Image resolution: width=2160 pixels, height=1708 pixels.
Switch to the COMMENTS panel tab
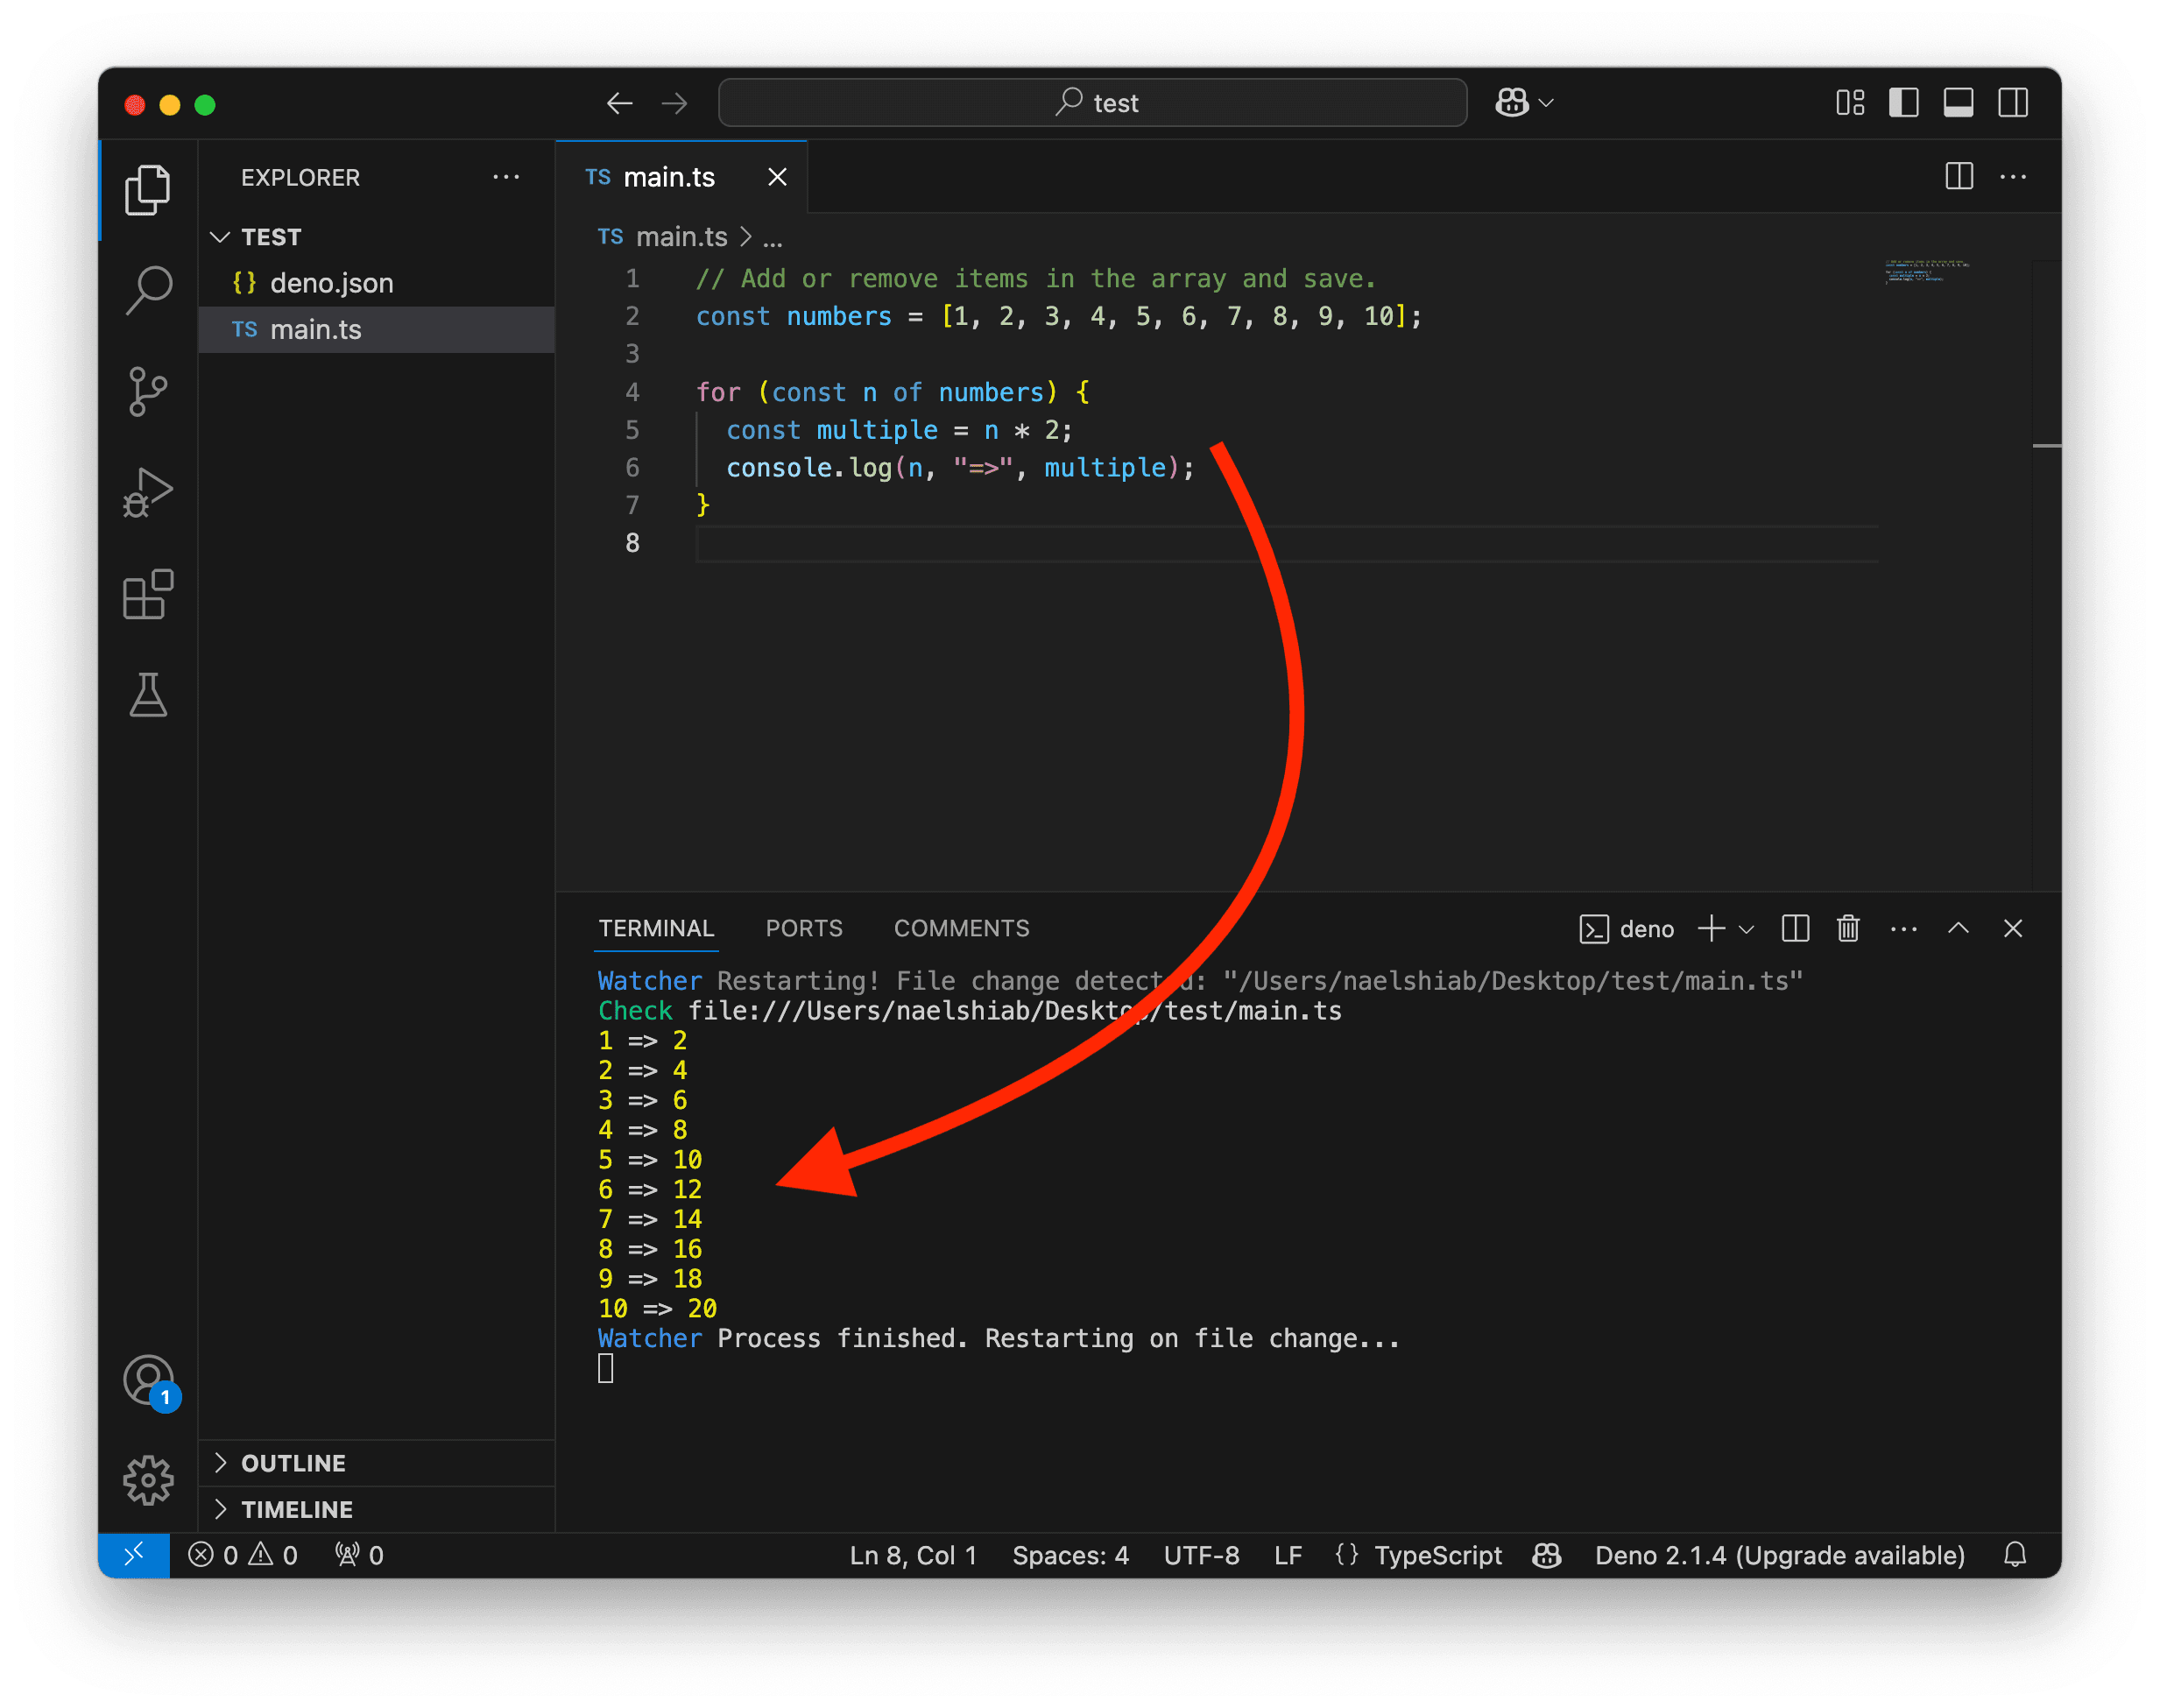tap(961, 928)
